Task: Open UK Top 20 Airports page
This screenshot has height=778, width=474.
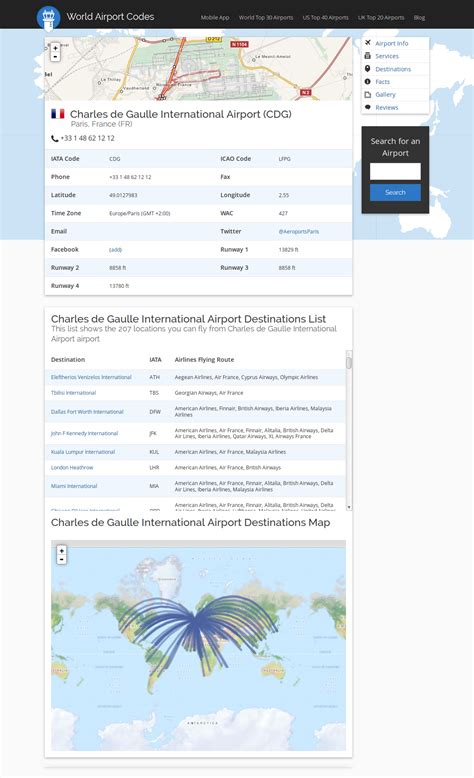Action: click(381, 17)
